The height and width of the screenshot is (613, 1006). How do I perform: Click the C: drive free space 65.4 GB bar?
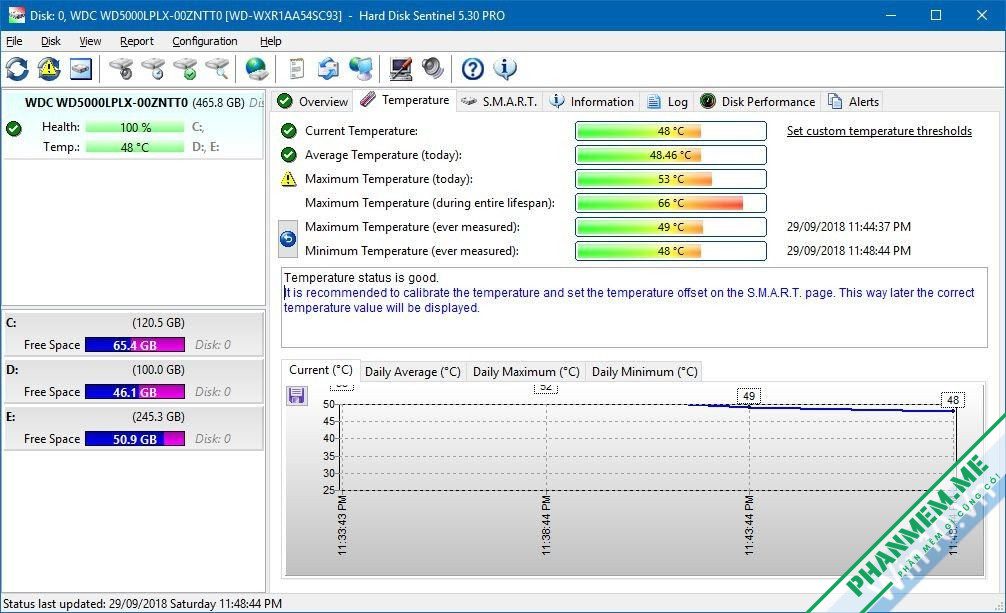pyautogui.click(x=135, y=345)
